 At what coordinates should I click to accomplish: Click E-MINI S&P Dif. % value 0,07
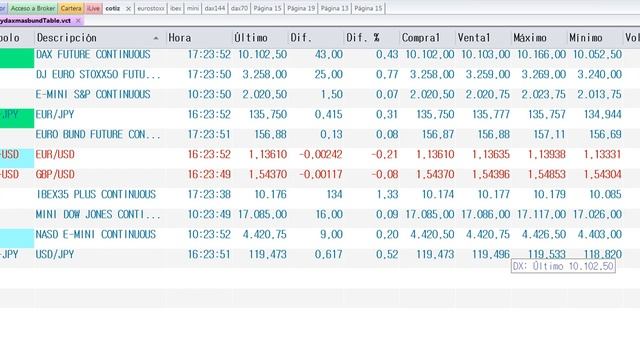pos(387,94)
